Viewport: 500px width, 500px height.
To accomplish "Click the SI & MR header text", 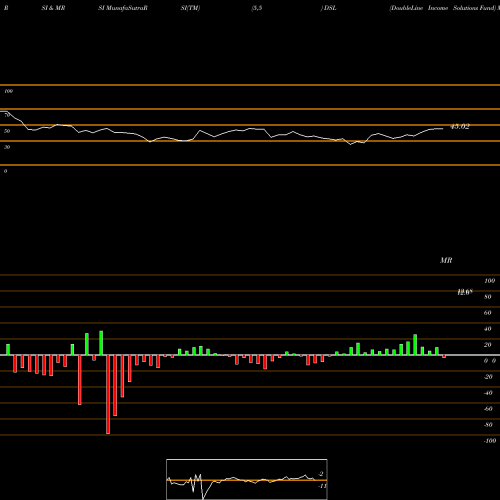I will point(53,8).
